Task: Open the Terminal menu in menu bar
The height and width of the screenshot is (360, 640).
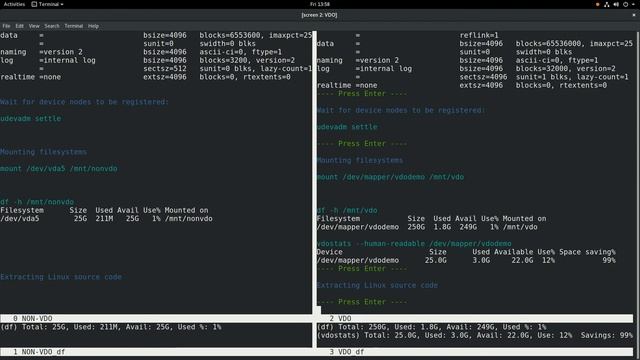Action: pos(73,26)
